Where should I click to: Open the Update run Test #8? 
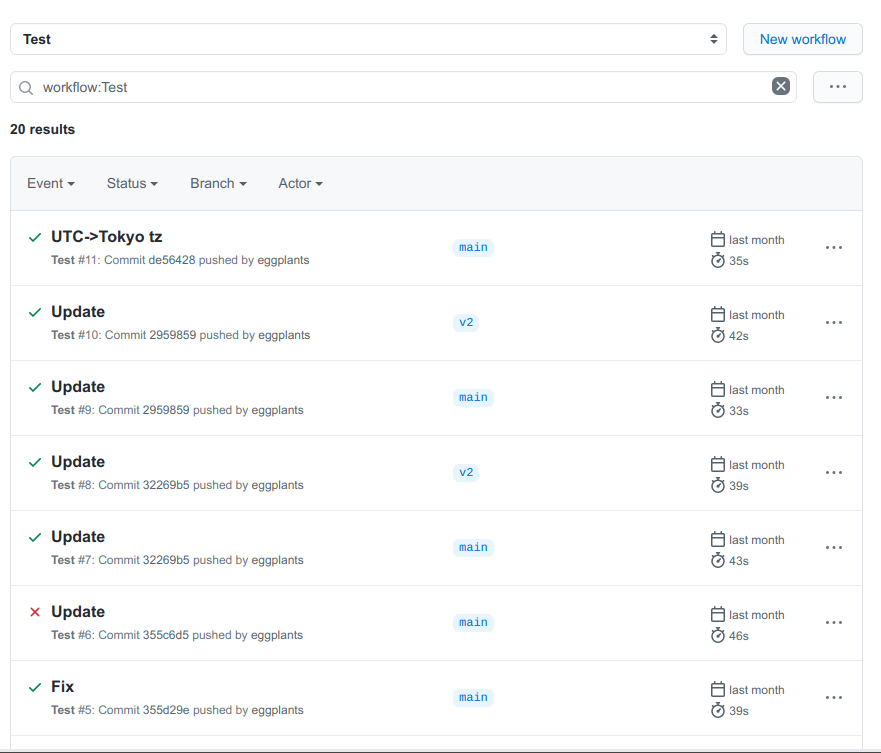click(78, 462)
